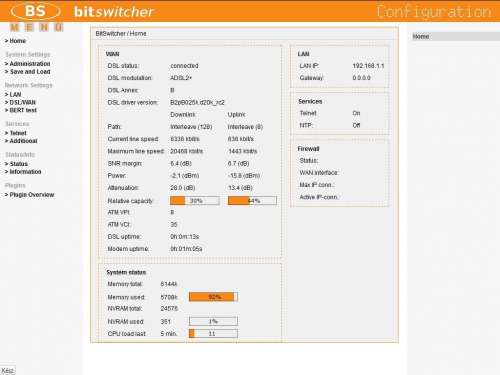The width and height of the screenshot is (500, 375).
Task: Click NTP status value Off
Action: tap(356, 125)
